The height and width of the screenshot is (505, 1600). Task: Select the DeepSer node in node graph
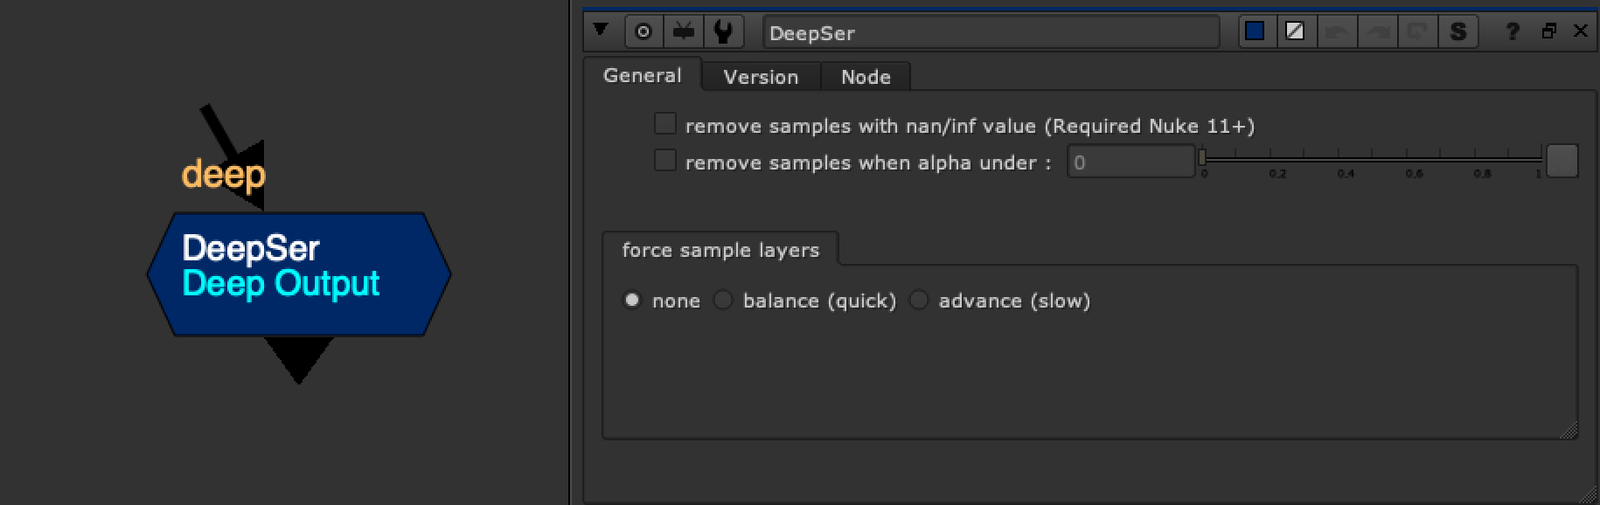click(x=299, y=274)
